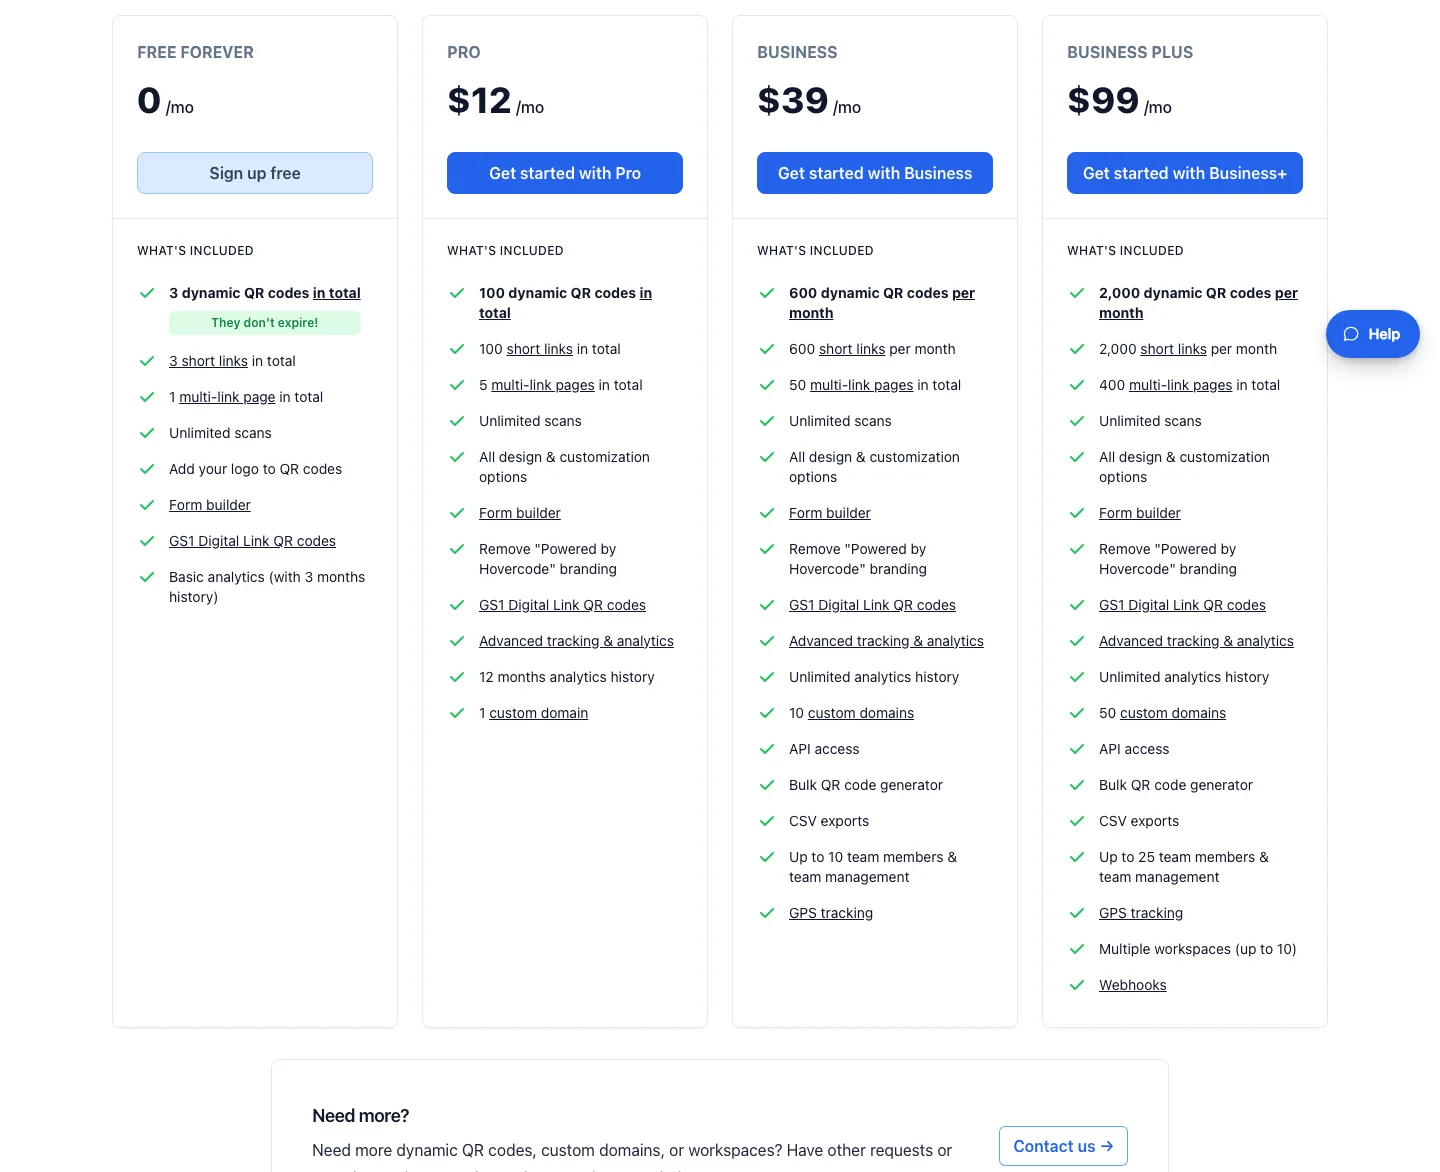Open GPS tracking link in $99 Business Plus plan

tap(1141, 913)
